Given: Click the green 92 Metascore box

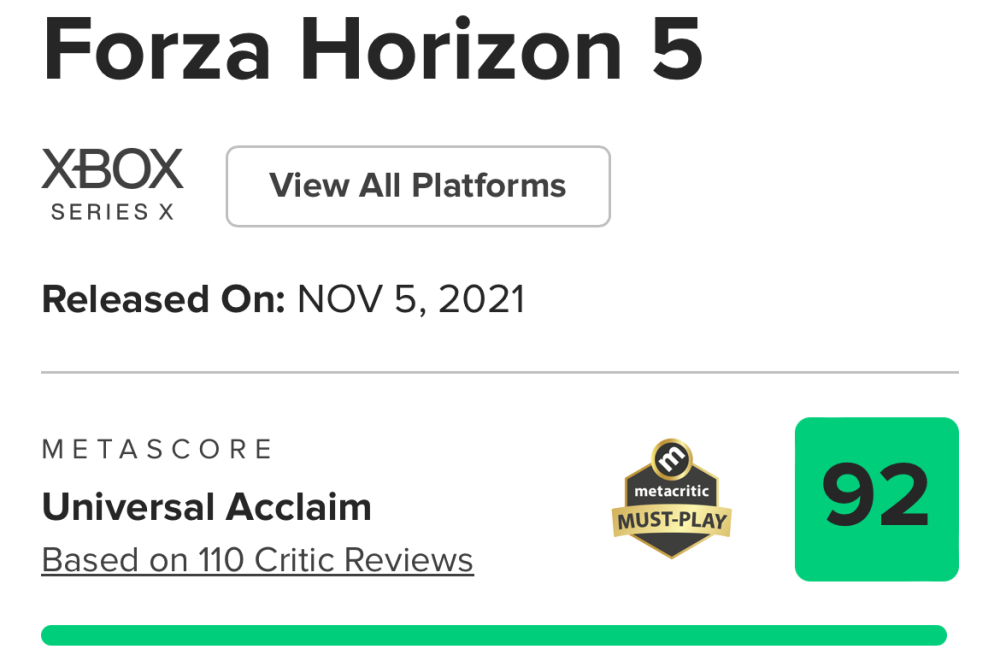Looking at the screenshot, I should coord(876,499).
